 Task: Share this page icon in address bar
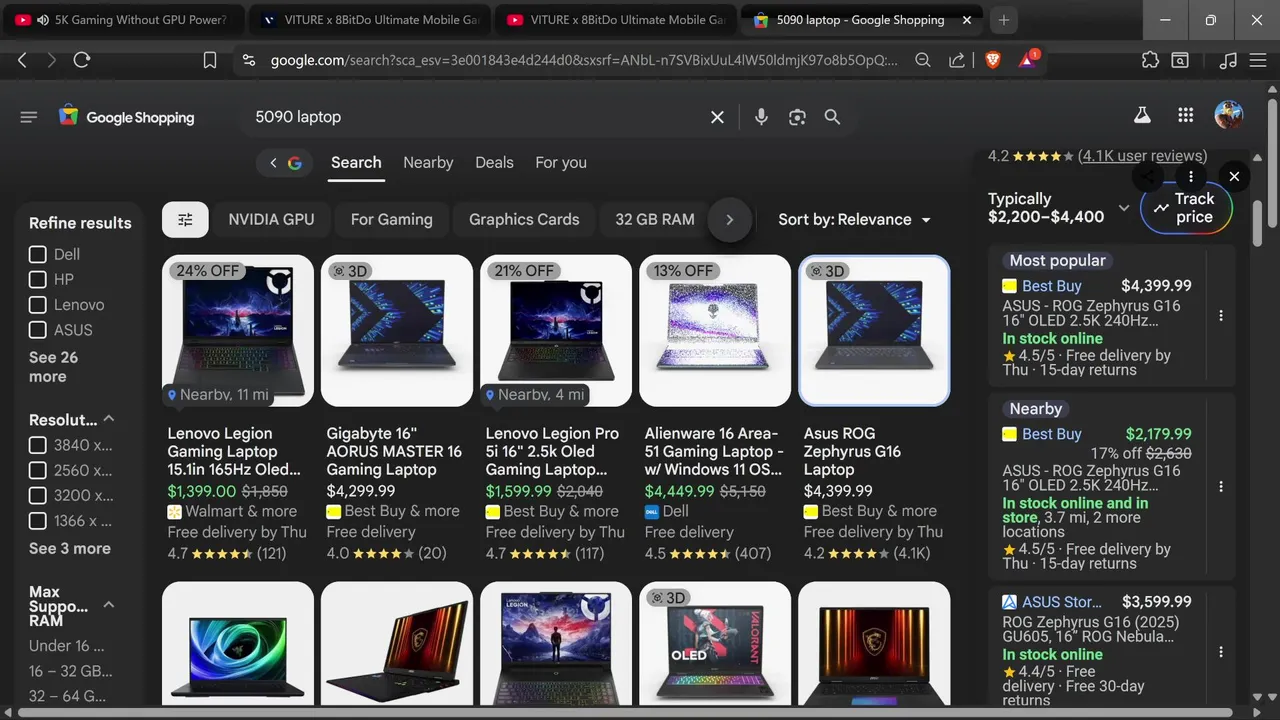(957, 60)
